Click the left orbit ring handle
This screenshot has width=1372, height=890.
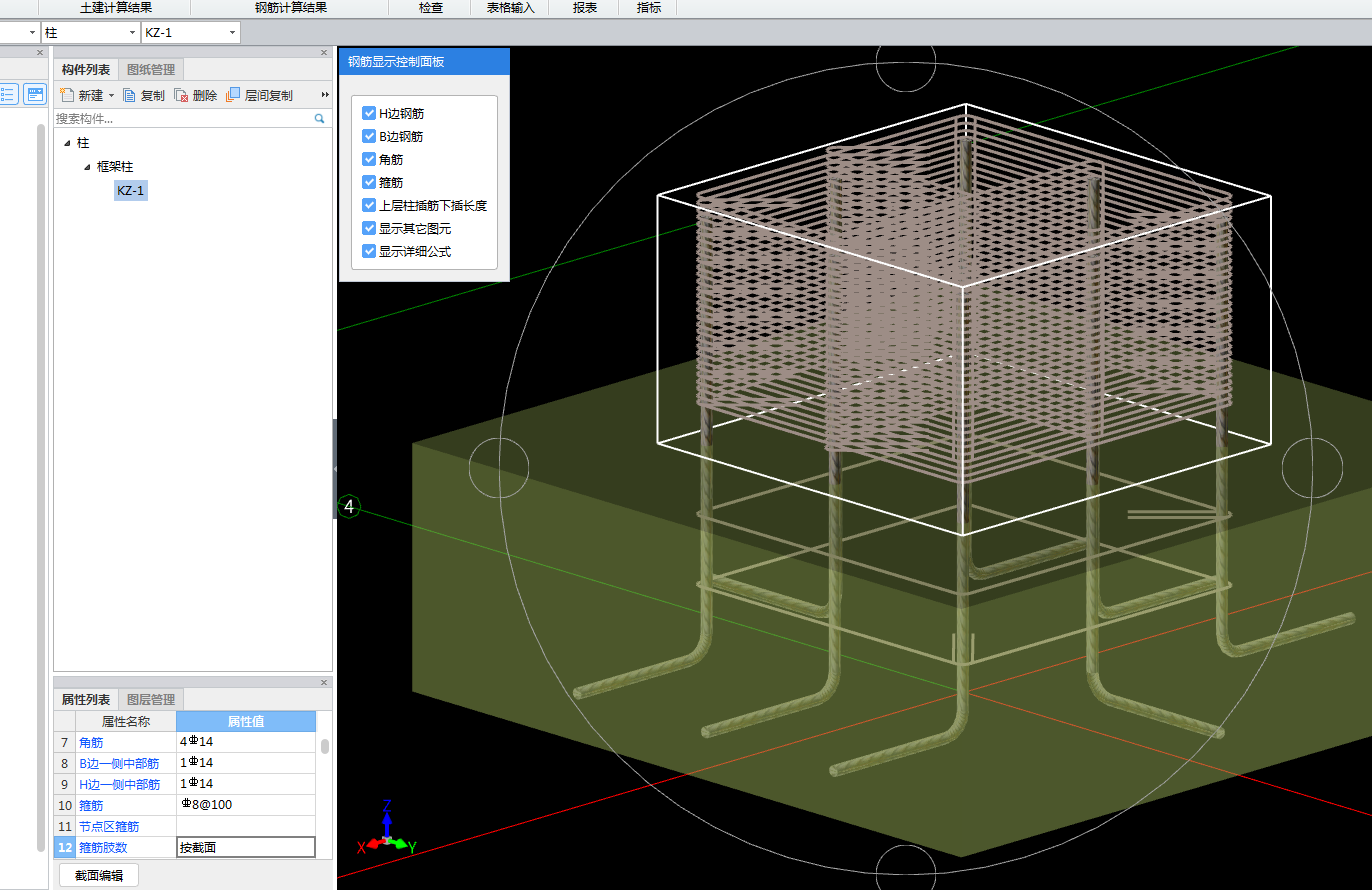point(498,468)
